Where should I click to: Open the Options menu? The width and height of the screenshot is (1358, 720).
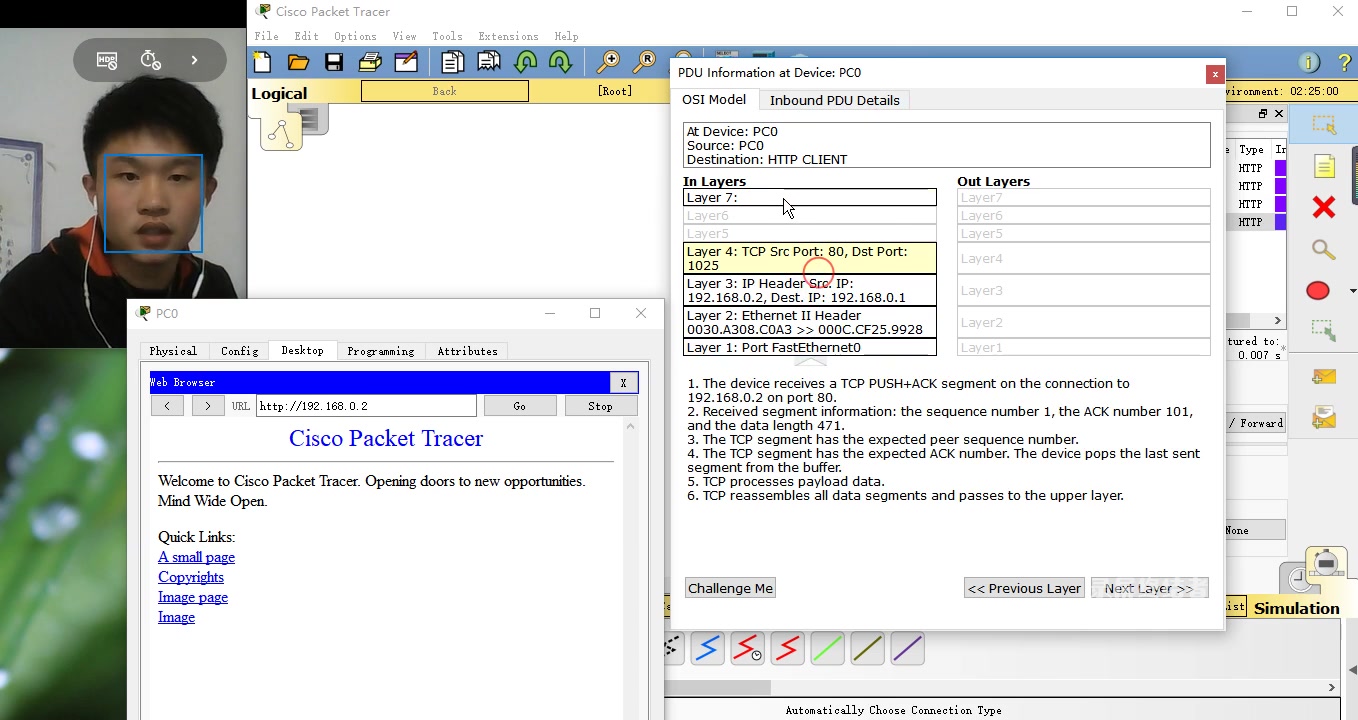click(x=355, y=36)
